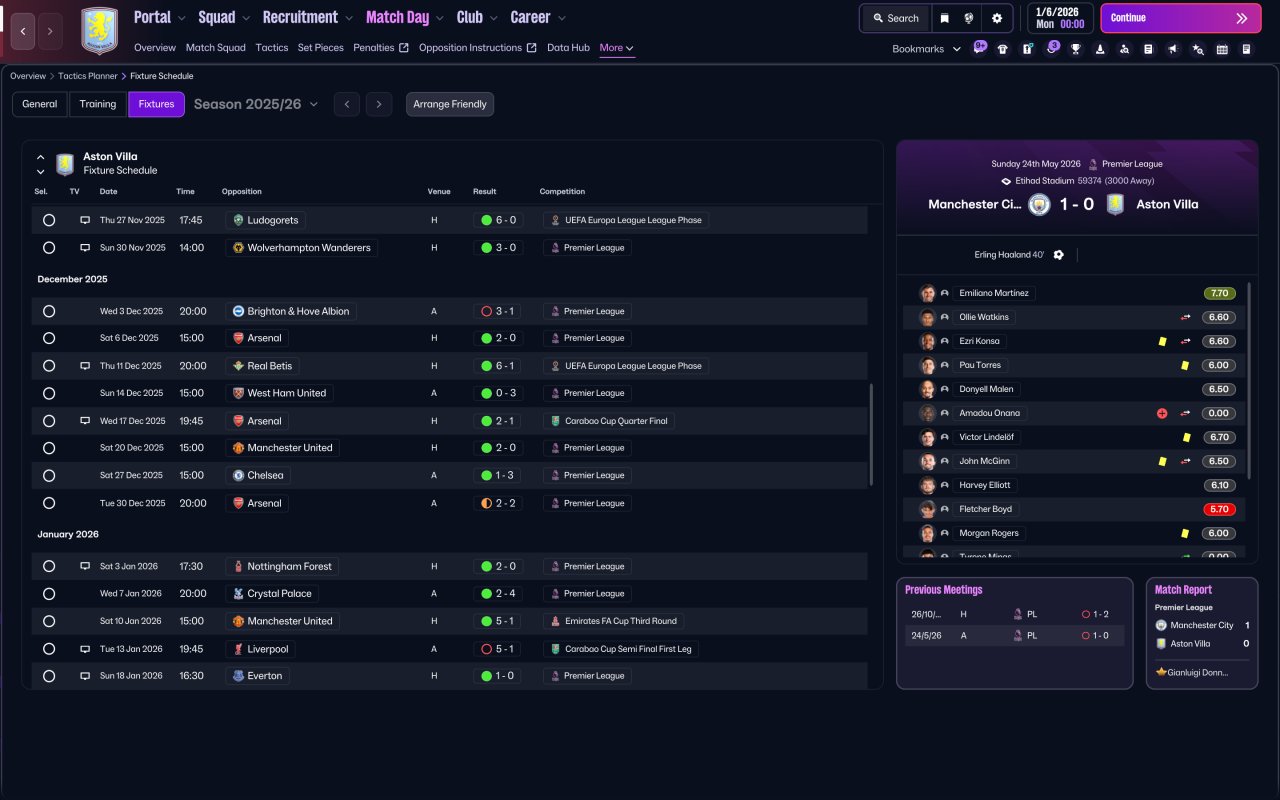Open the world globe icon in top bar
This screenshot has width=1280, height=800.
pyautogui.click(x=970, y=18)
